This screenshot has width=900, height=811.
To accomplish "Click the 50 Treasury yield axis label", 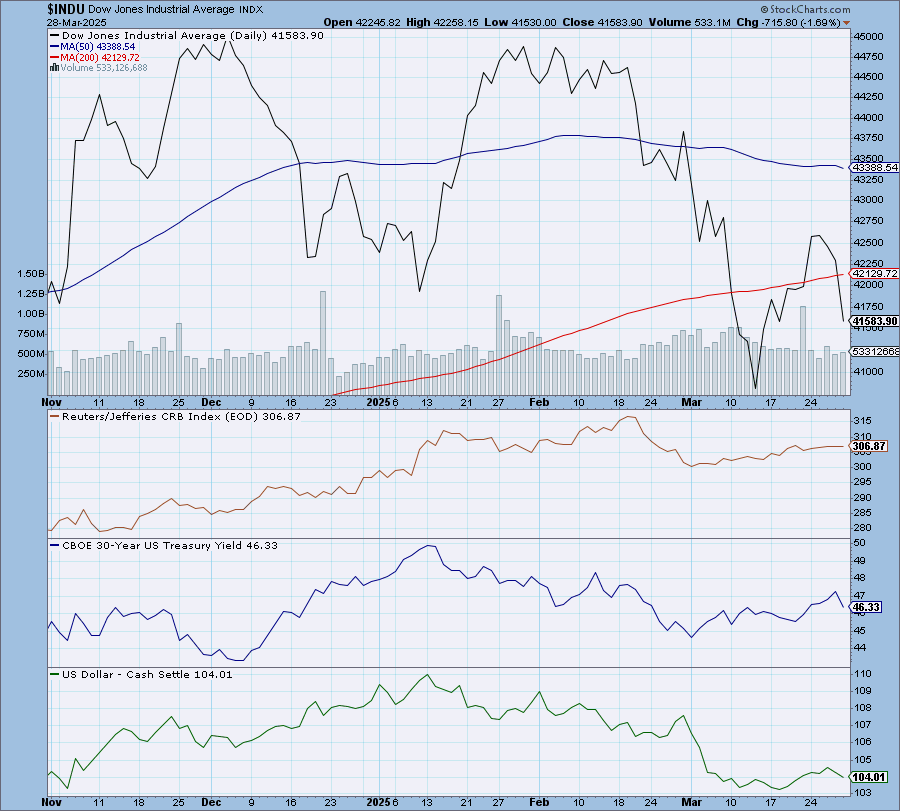I will coord(860,543).
